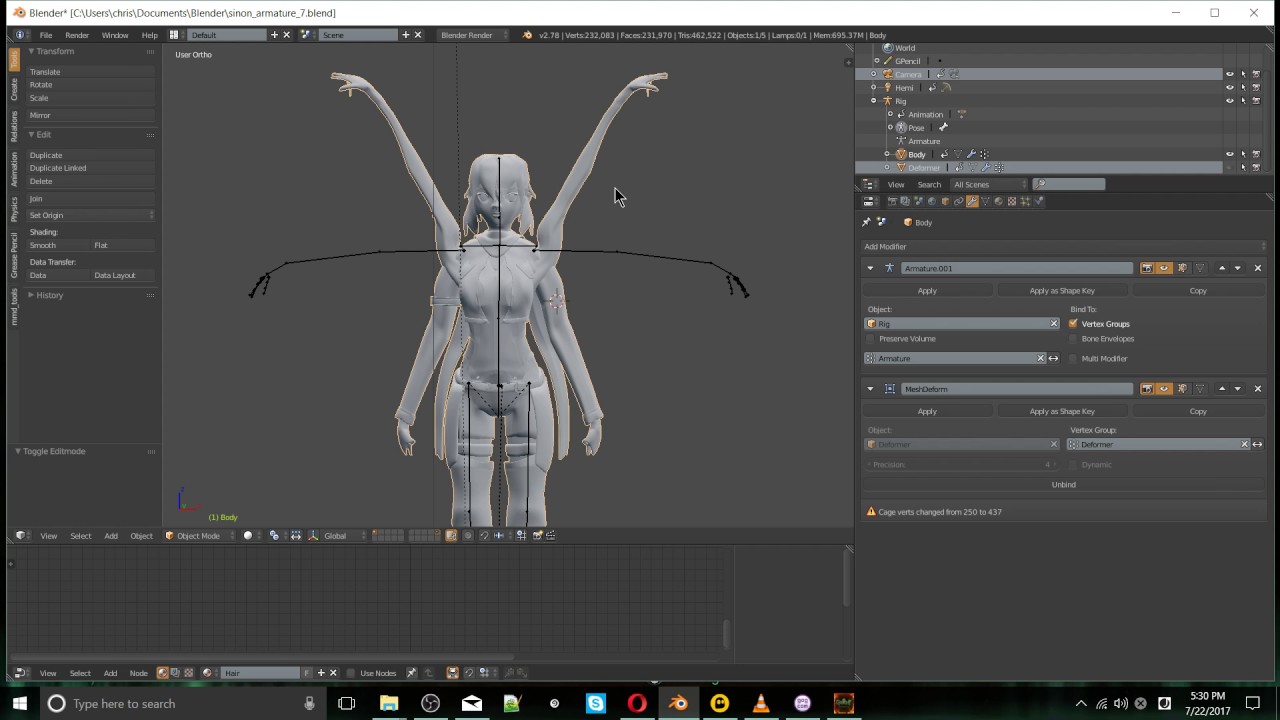This screenshot has width=1280, height=720.
Task: Collapse the Rig tree in outliner
Action: (x=874, y=101)
